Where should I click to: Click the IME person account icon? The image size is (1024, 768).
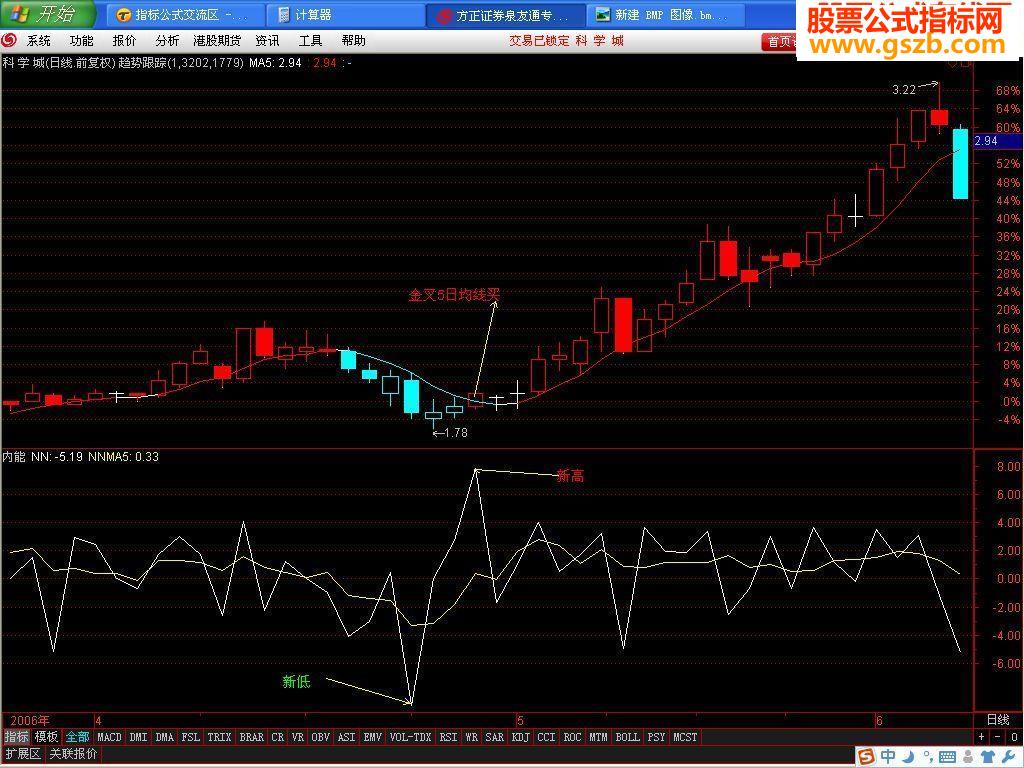(x=968, y=756)
